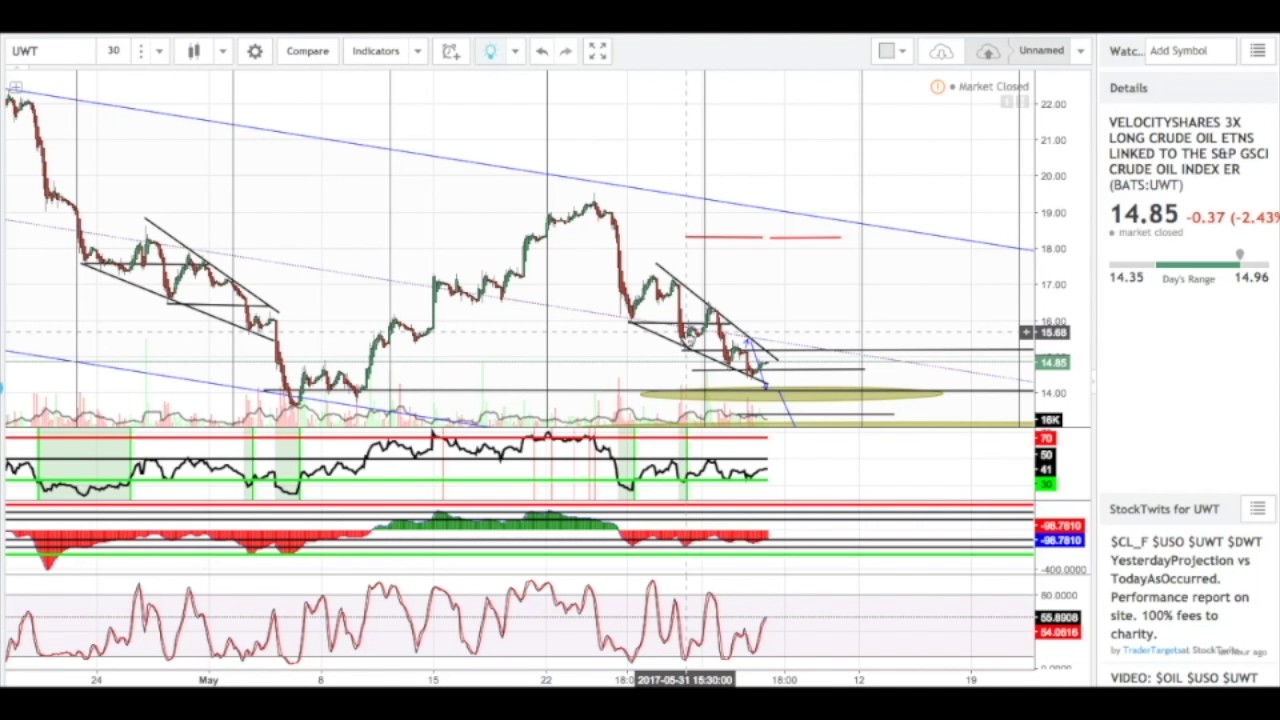
Task: Click the red horizontal line near 18.00
Action: [x=763, y=237]
